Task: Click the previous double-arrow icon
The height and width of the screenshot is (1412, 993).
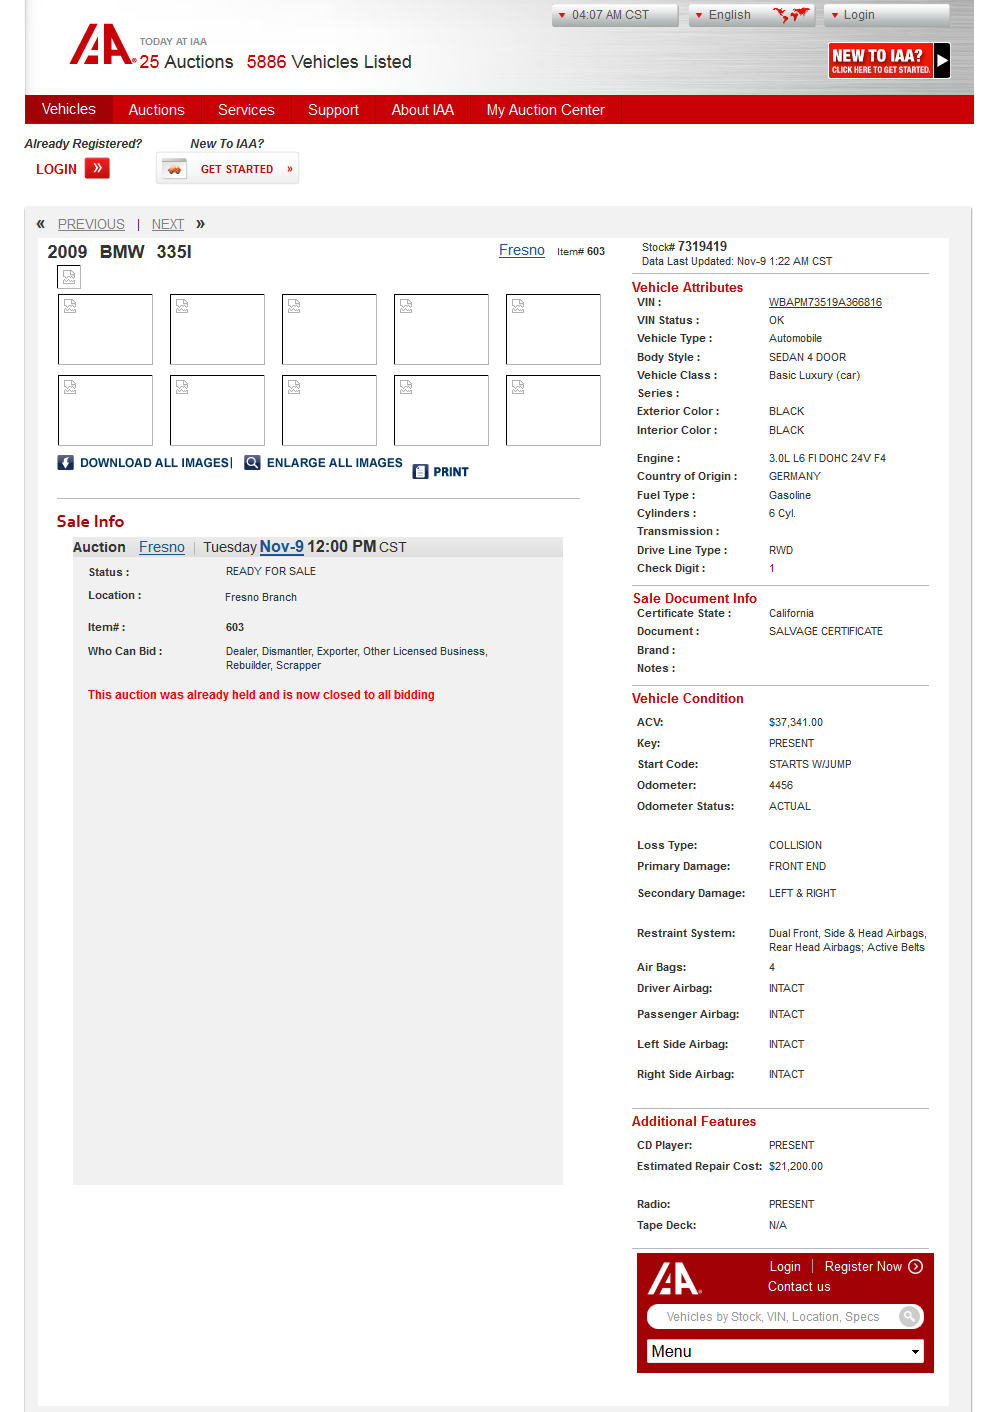Action: point(41,223)
